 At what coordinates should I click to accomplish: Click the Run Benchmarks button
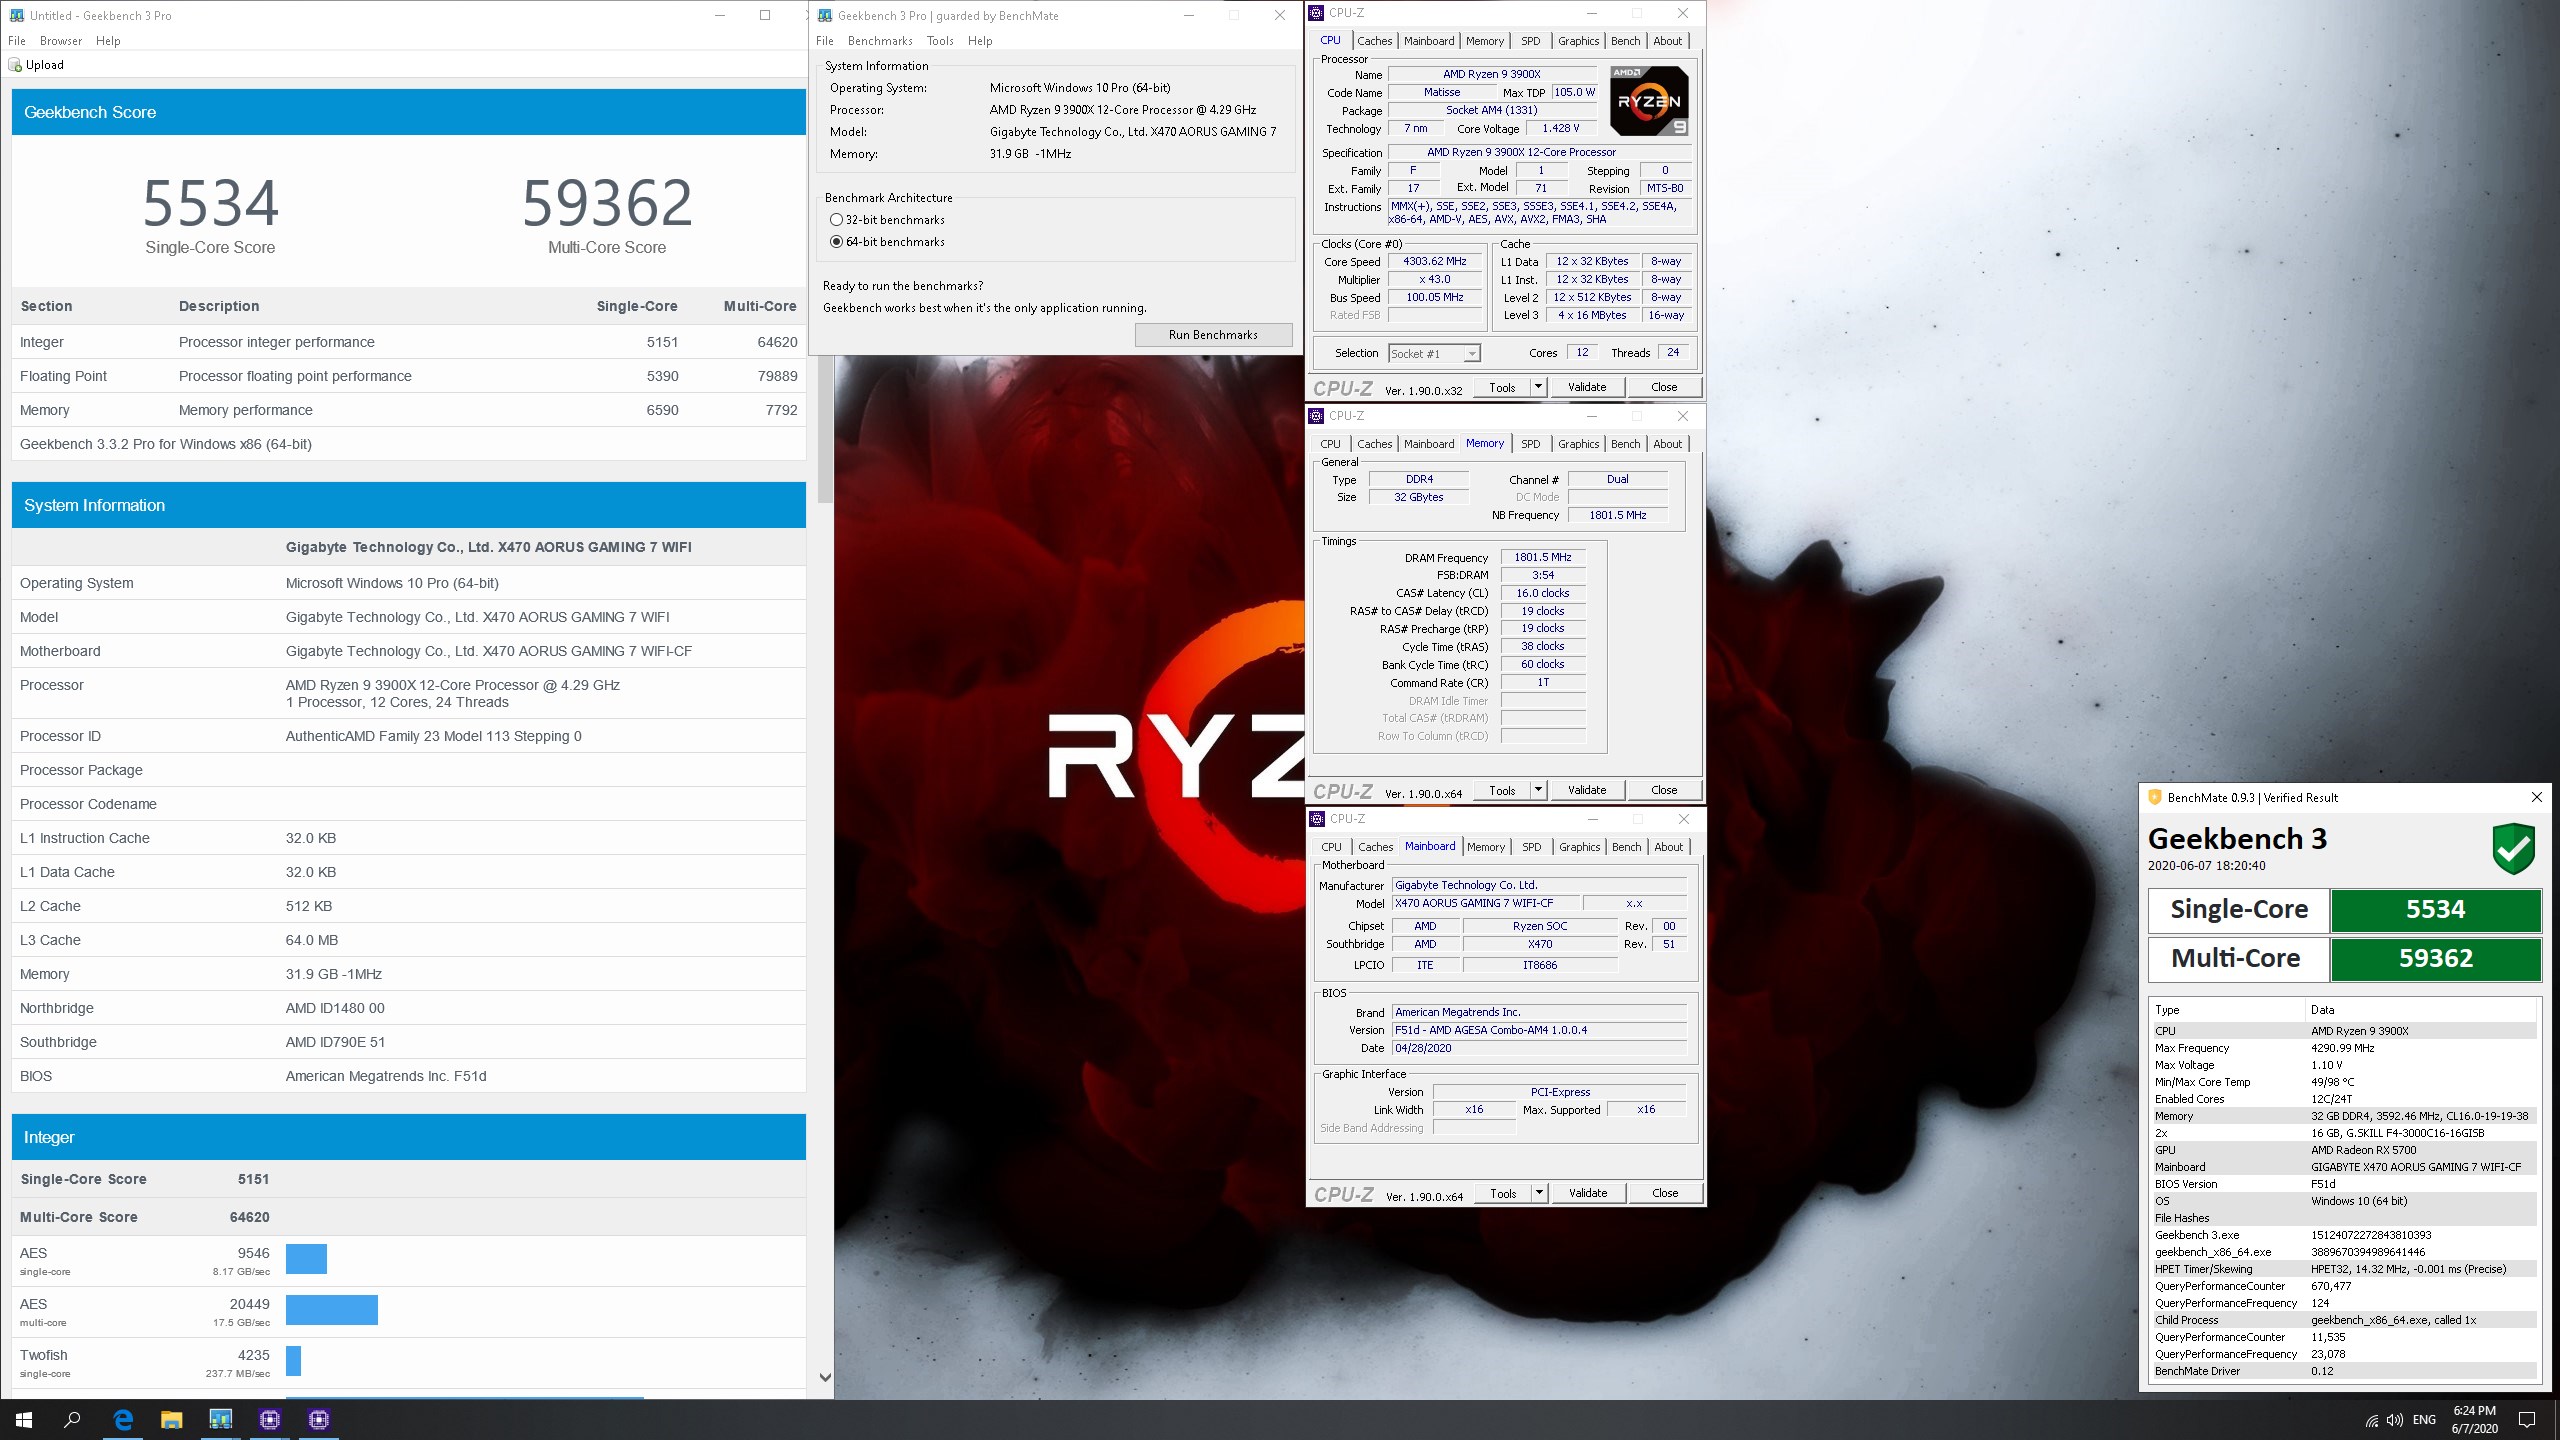click(1213, 335)
